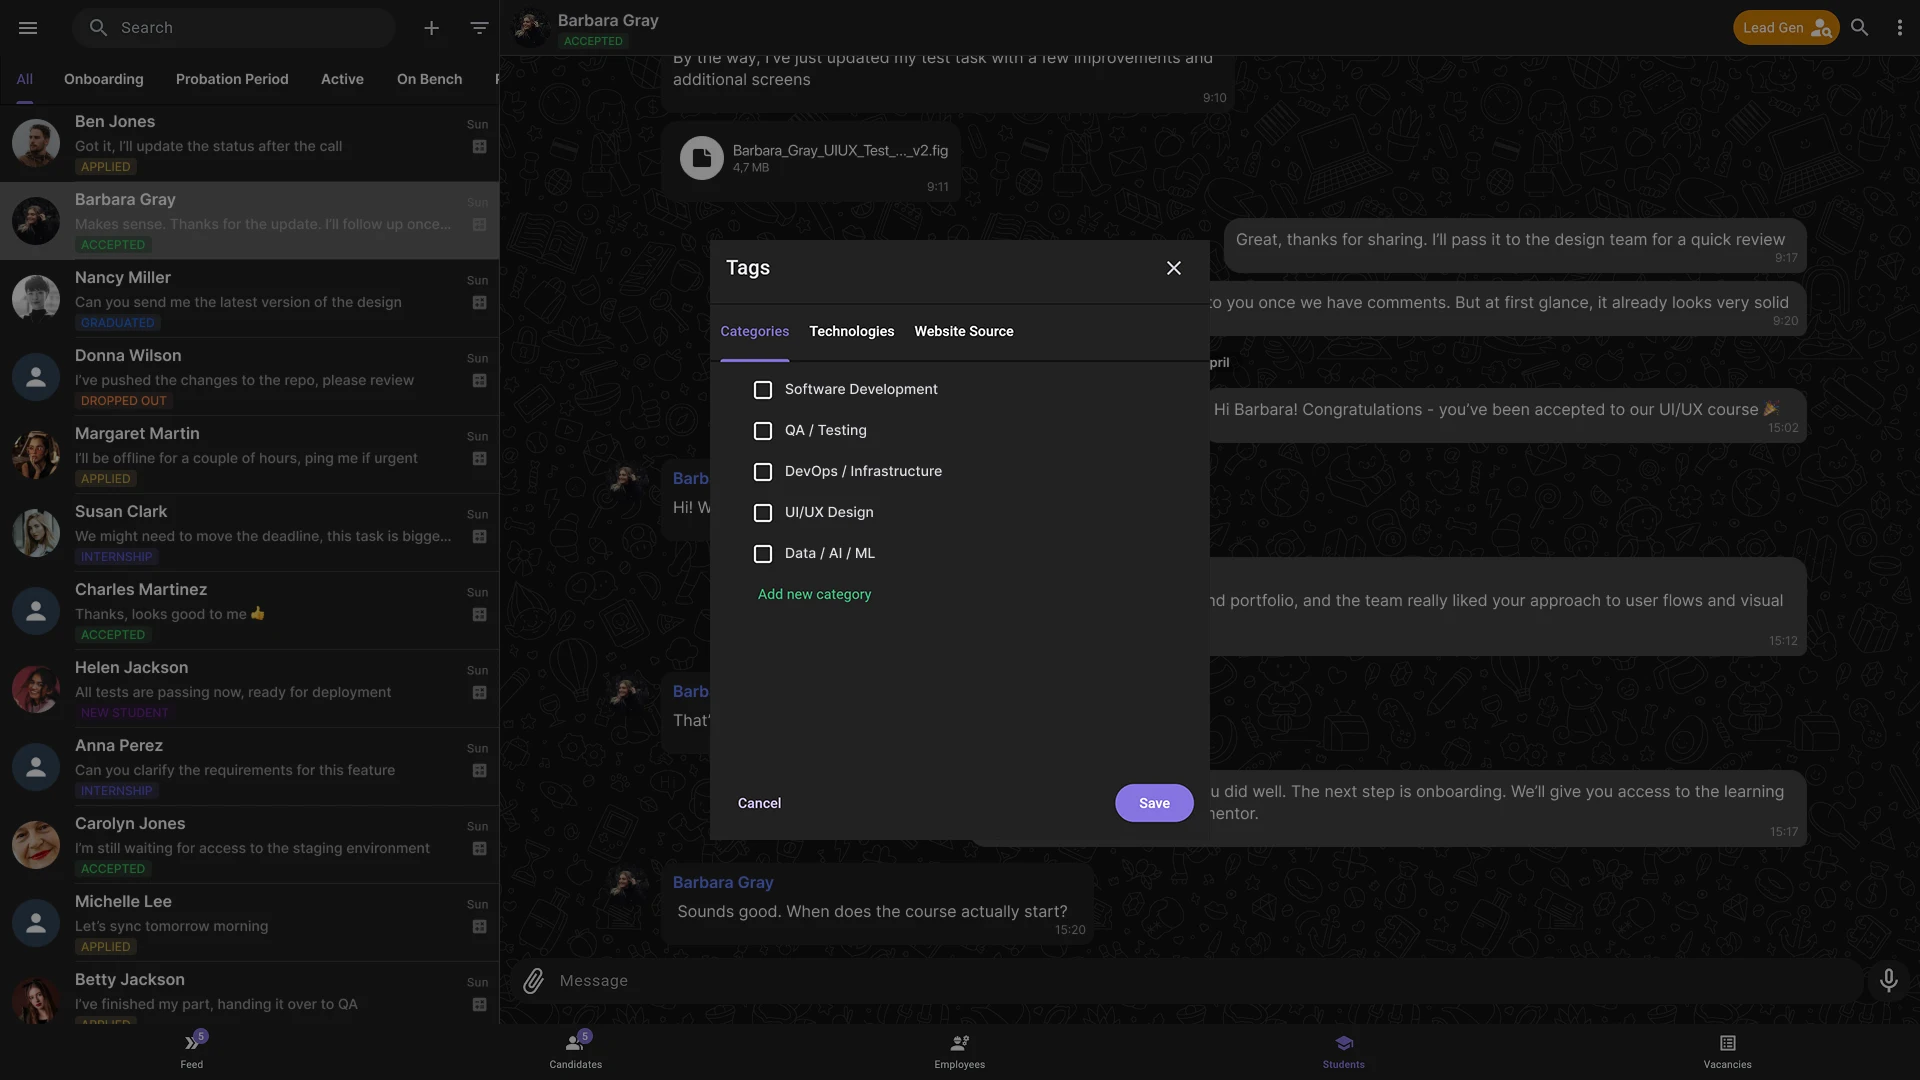This screenshot has height=1080, width=1920.
Task: Check the UI/UX Design category
Action: [763, 513]
